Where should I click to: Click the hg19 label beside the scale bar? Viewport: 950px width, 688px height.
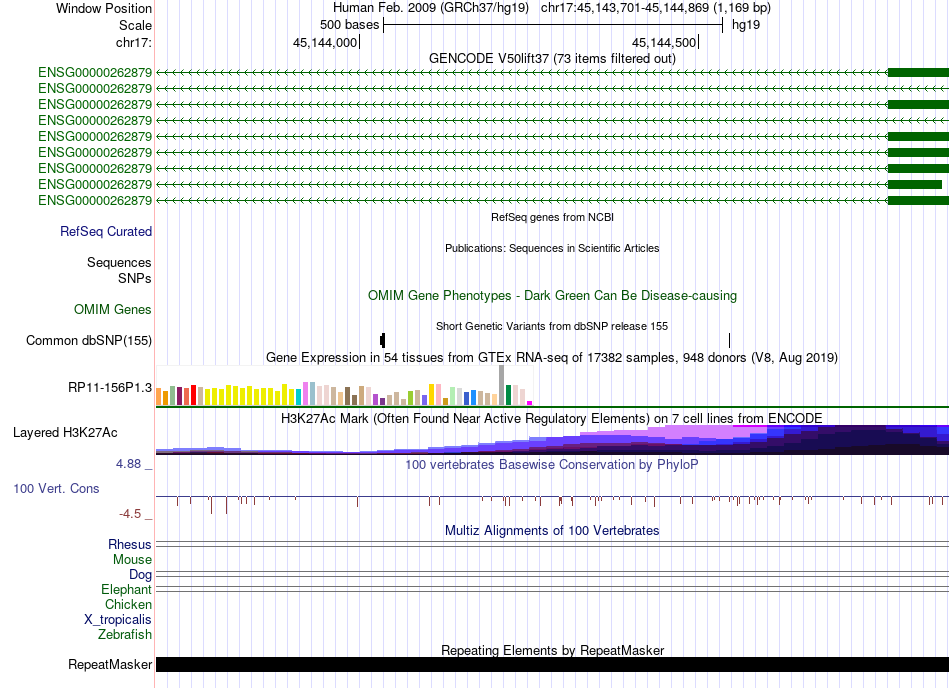point(746,25)
